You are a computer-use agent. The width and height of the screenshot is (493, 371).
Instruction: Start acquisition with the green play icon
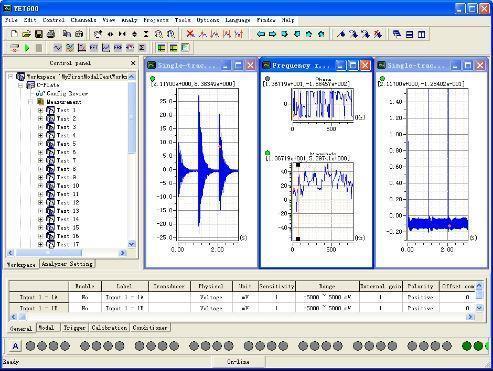click(27, 48)
